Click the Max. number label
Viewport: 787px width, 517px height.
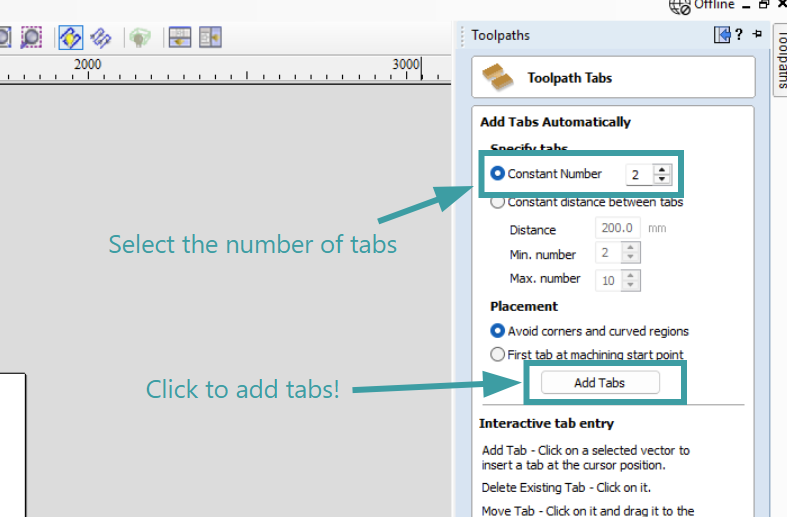point(545,278)
